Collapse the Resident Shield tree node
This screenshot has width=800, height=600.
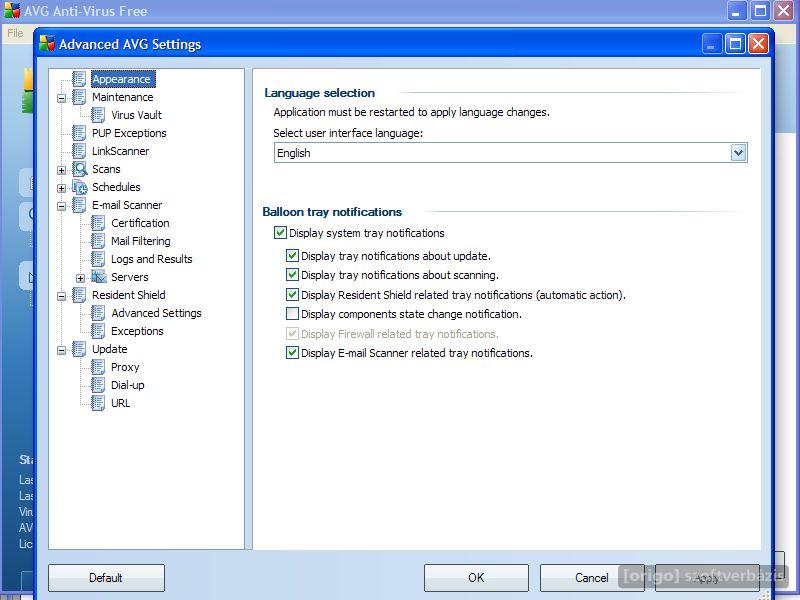coord(62,296)
